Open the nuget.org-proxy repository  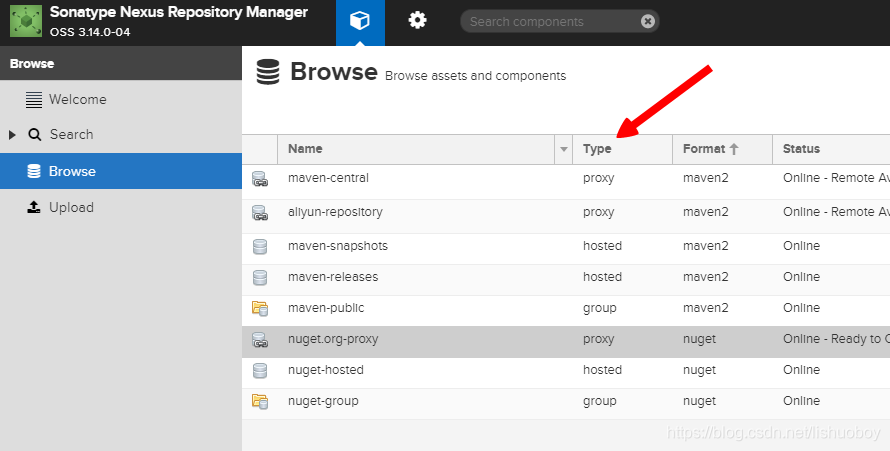click(x=333, y=339)
